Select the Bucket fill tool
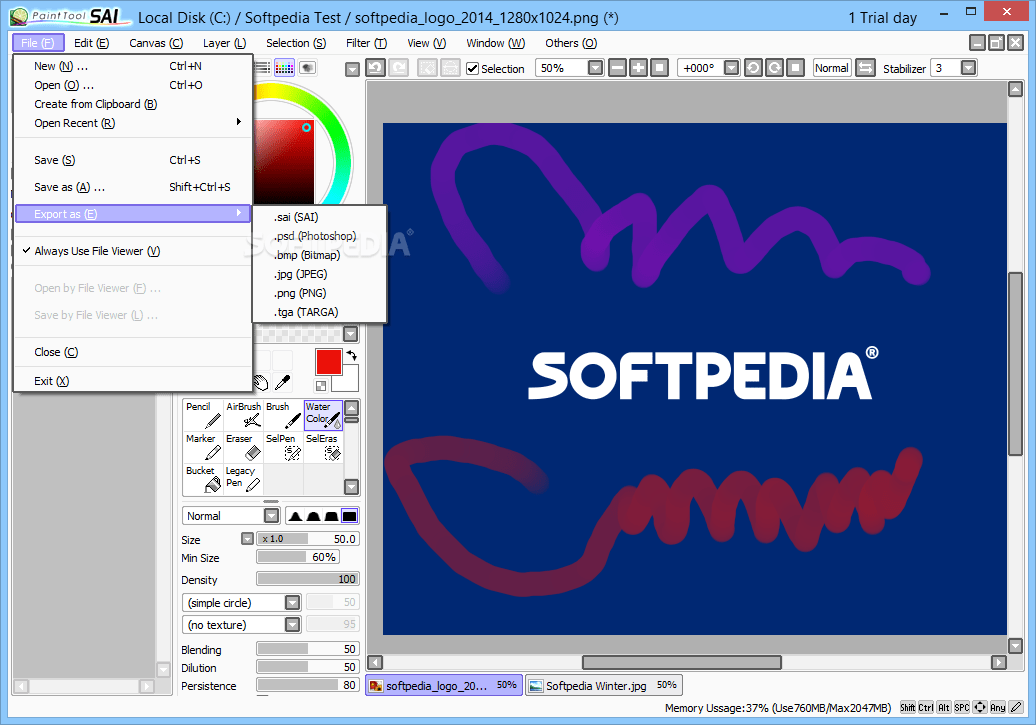 [x=204, y=479]
